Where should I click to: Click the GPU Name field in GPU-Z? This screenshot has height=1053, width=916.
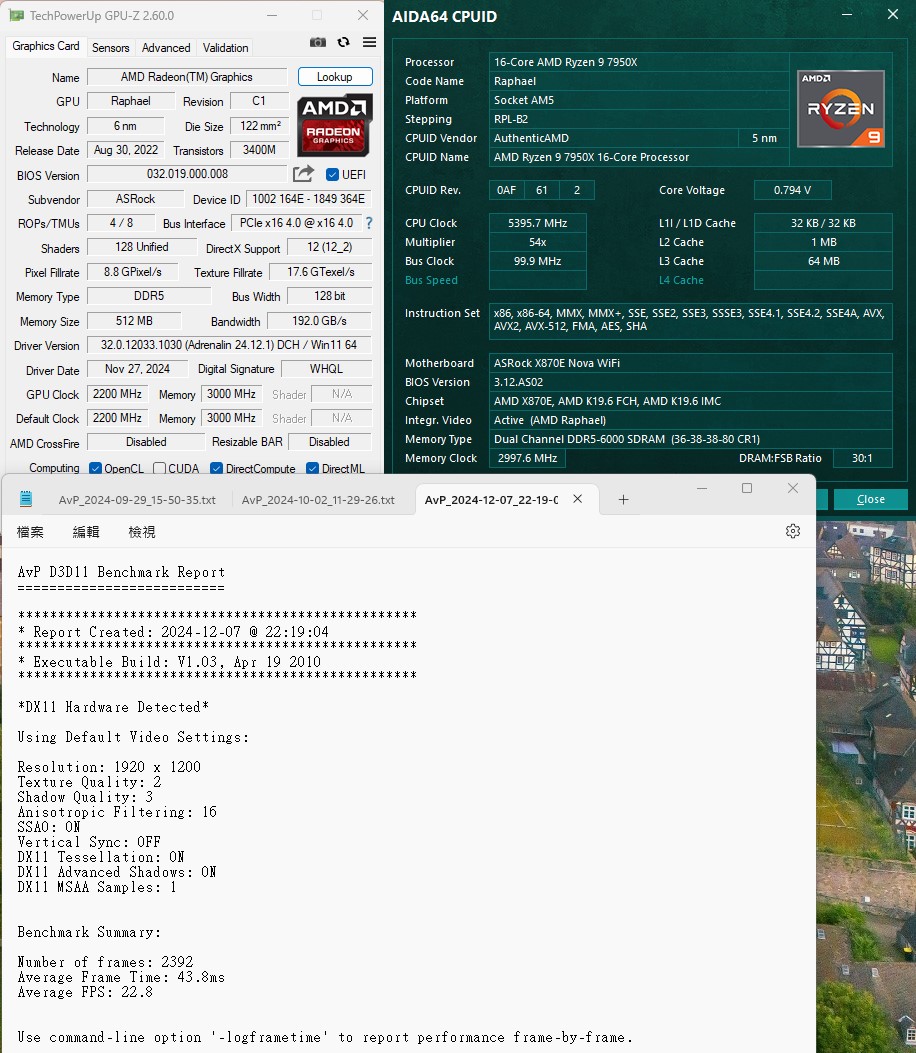tap(187, 77)
